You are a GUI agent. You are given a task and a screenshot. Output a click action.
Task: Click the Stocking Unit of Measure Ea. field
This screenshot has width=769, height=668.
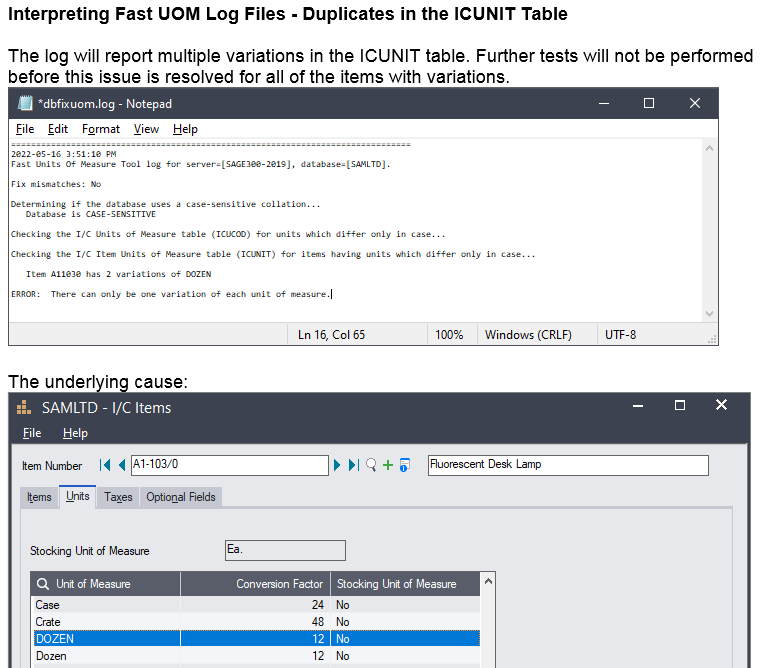pos(285,550)
